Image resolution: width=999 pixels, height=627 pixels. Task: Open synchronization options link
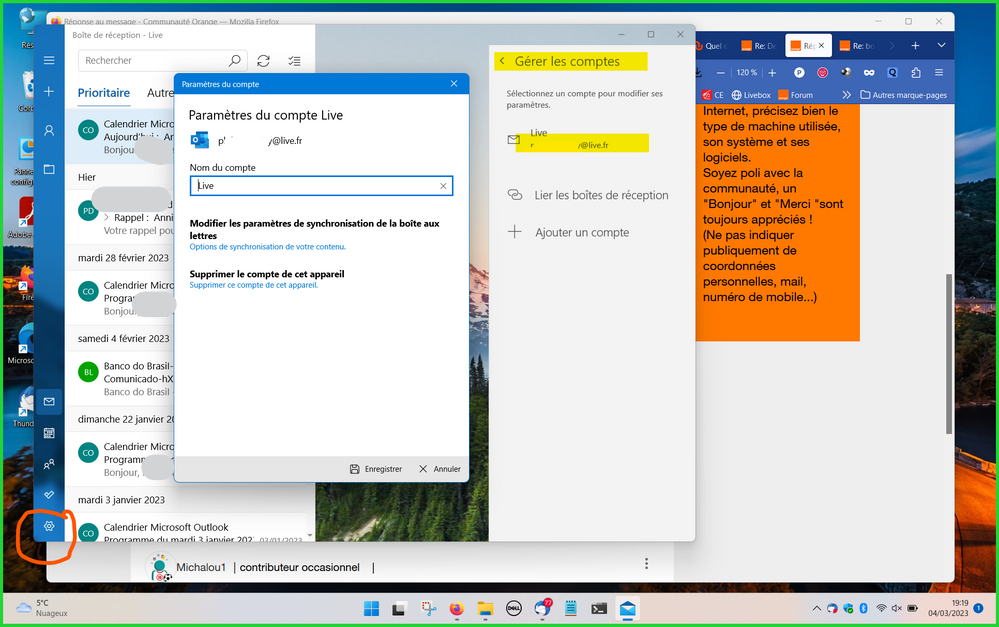[268, 247]
